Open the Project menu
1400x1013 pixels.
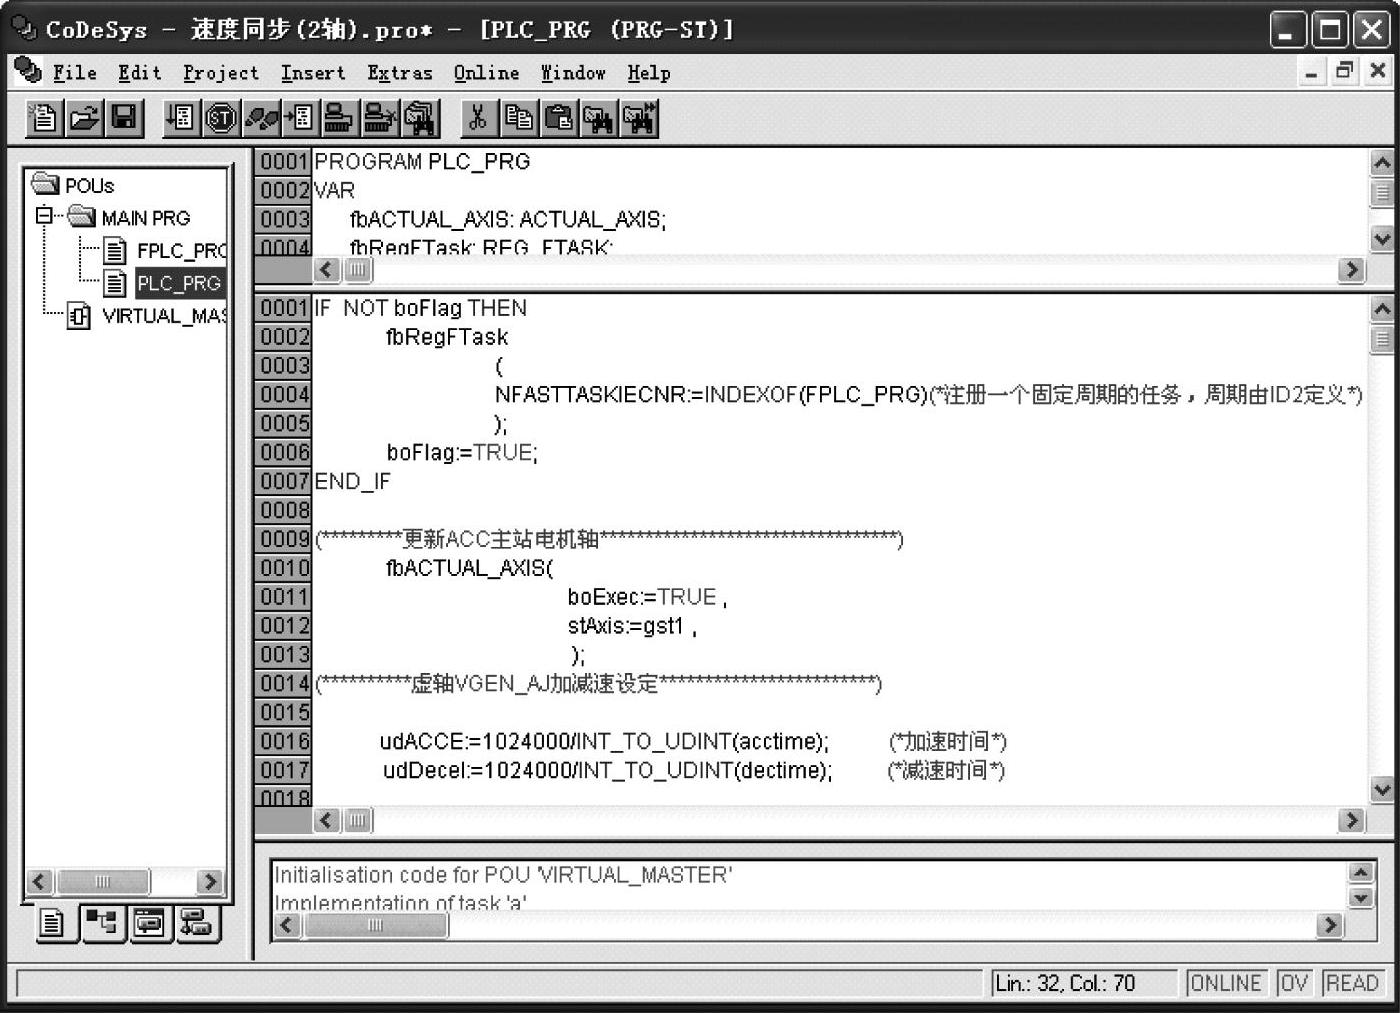coord(221,73)
